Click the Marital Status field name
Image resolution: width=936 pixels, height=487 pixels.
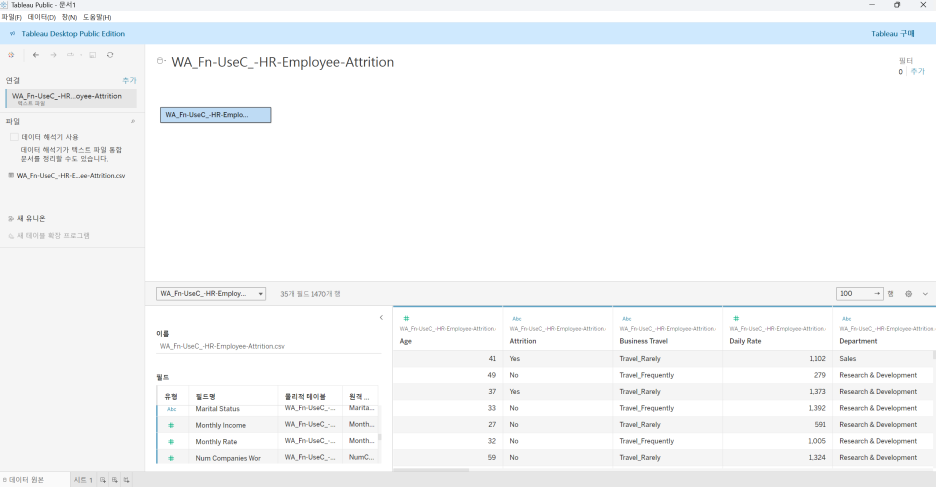pyautogui.click(x=217, y=409)
